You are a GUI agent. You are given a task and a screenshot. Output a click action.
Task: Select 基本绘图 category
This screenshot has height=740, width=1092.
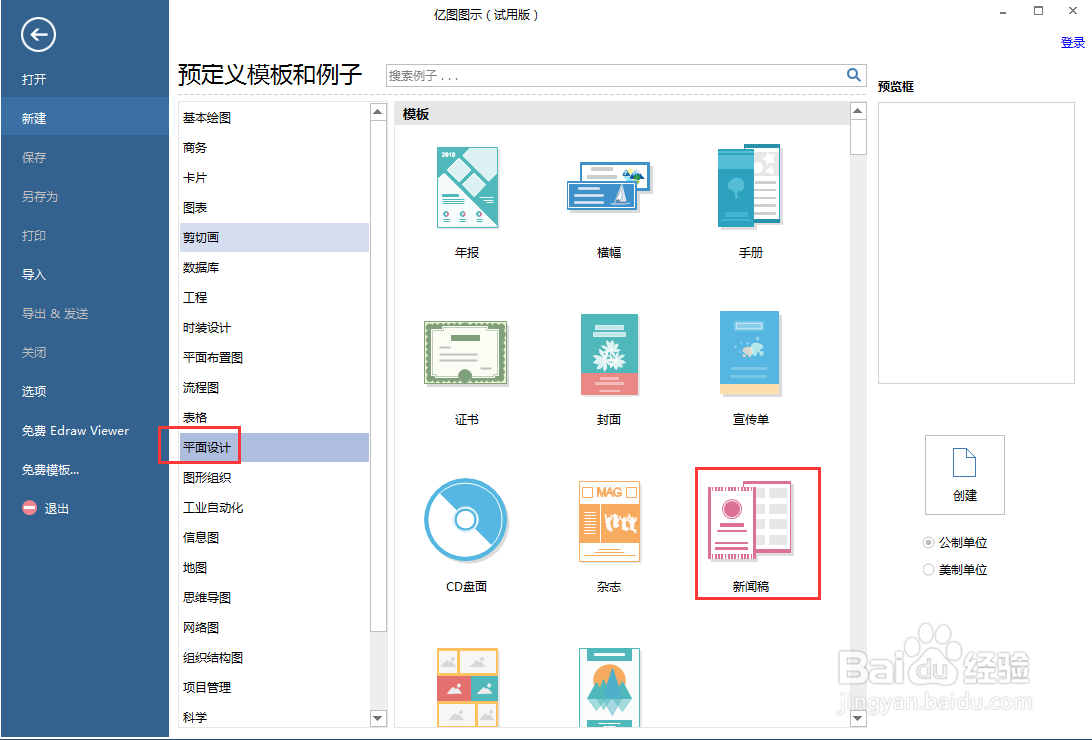[274, 118]
